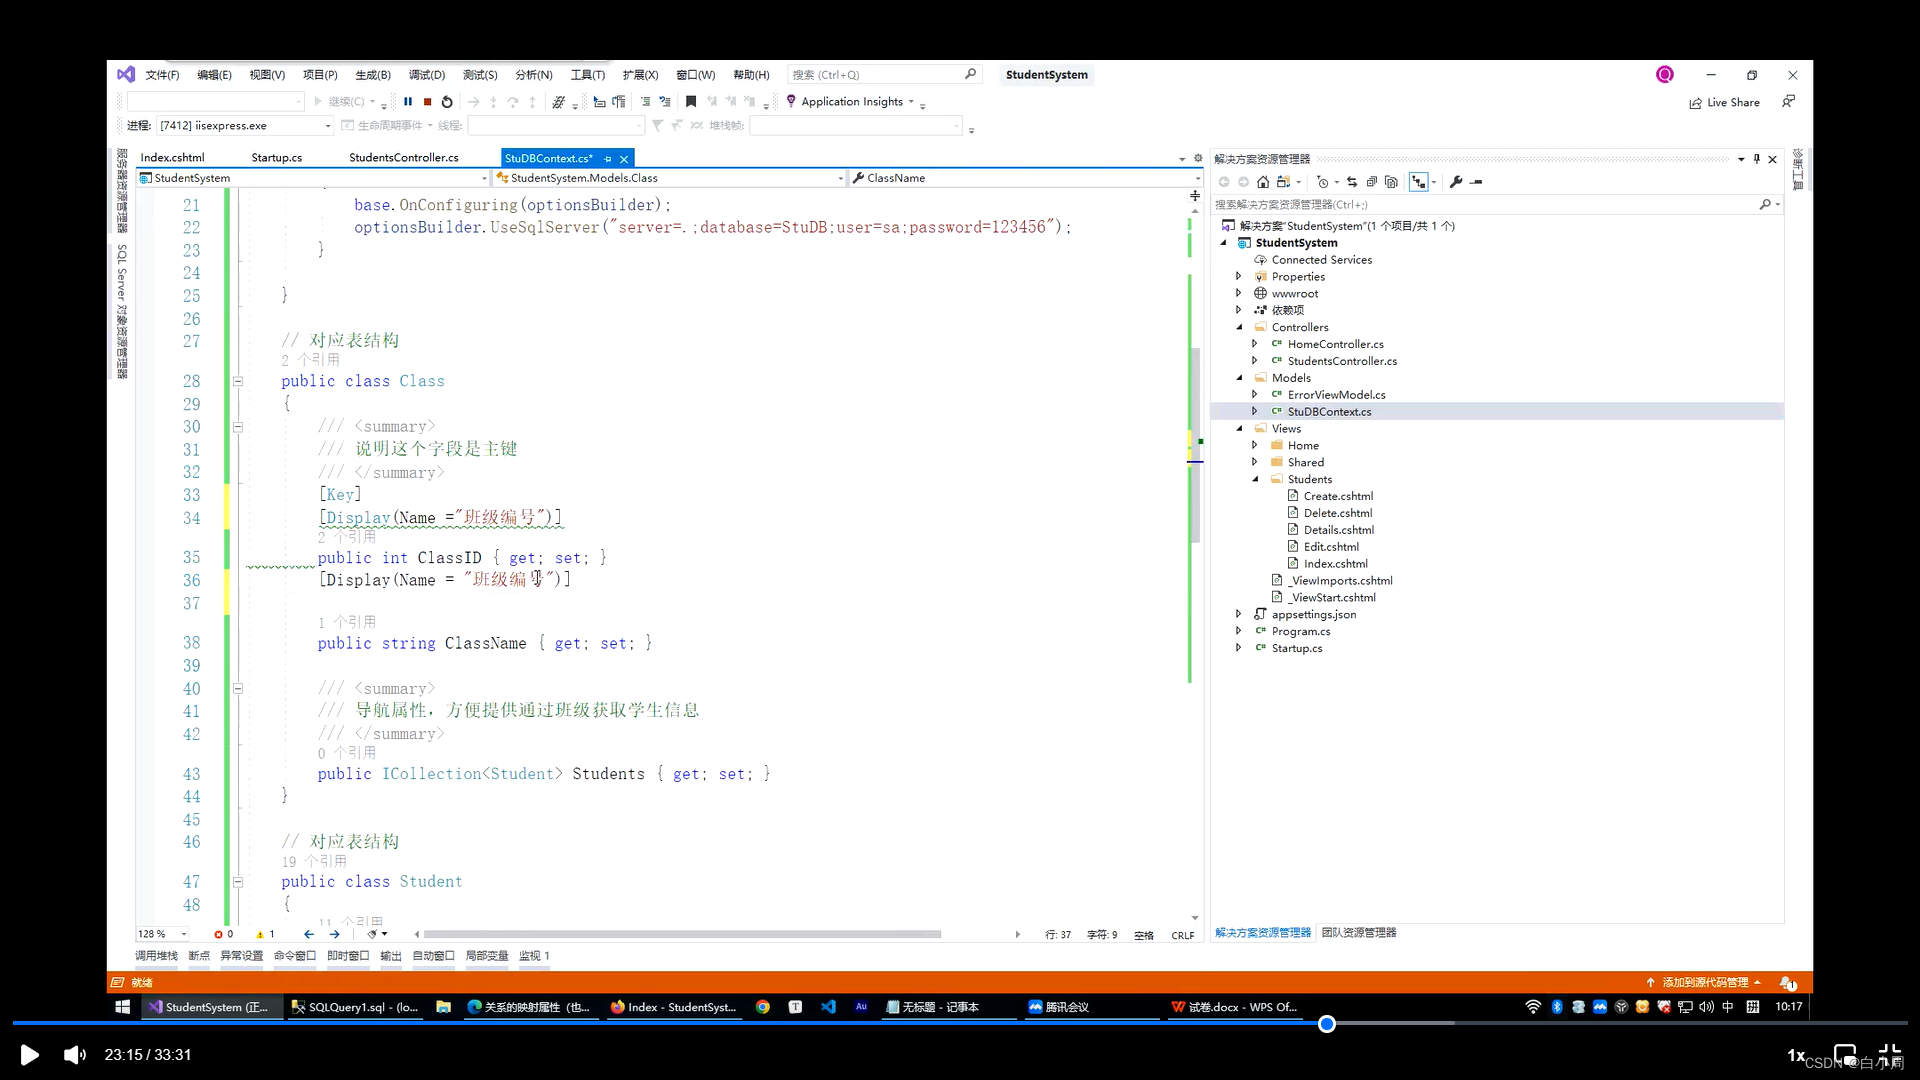The image size is (1920, 1080).
Task: Stop debugging with the red square icon
Action: (x=427, y=102)
